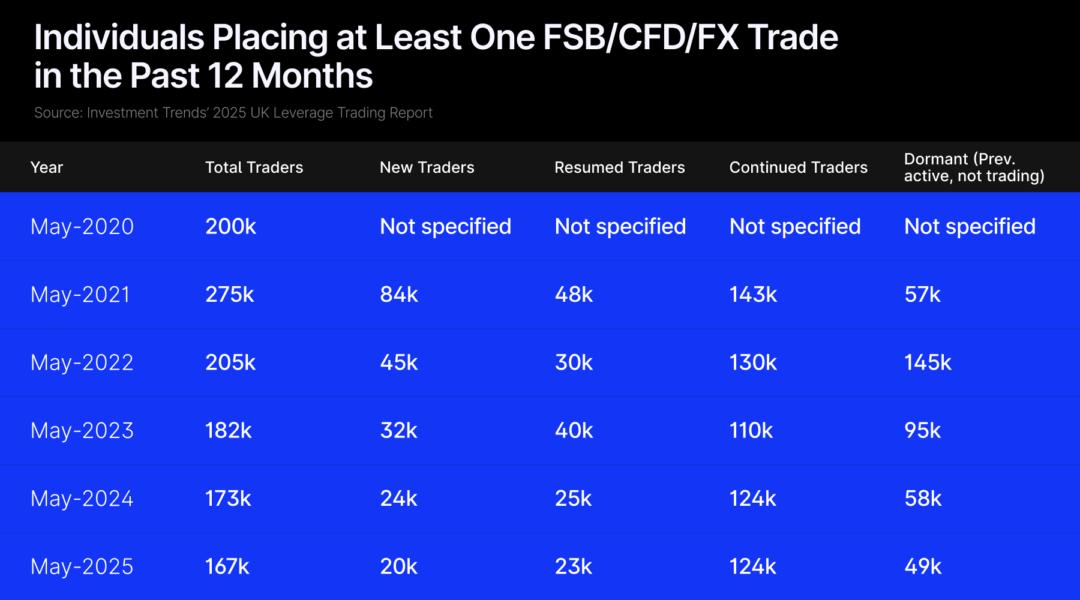
Task: Click the May-2022 row label
Action: pyautogui.click(x=82, y=363)
